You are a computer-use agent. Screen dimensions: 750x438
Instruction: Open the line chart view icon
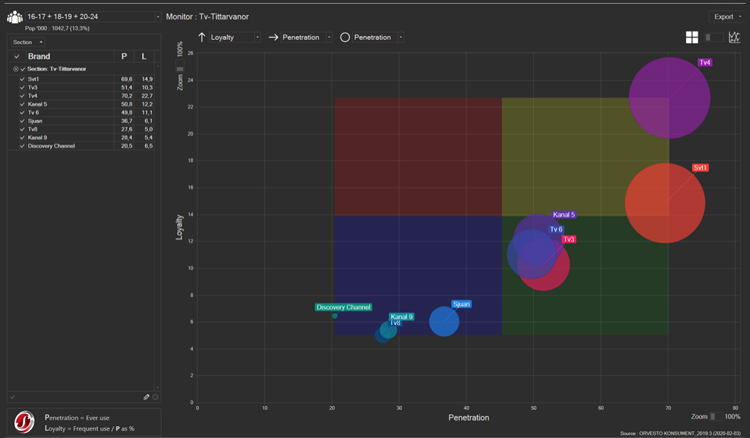click(734, 37)
